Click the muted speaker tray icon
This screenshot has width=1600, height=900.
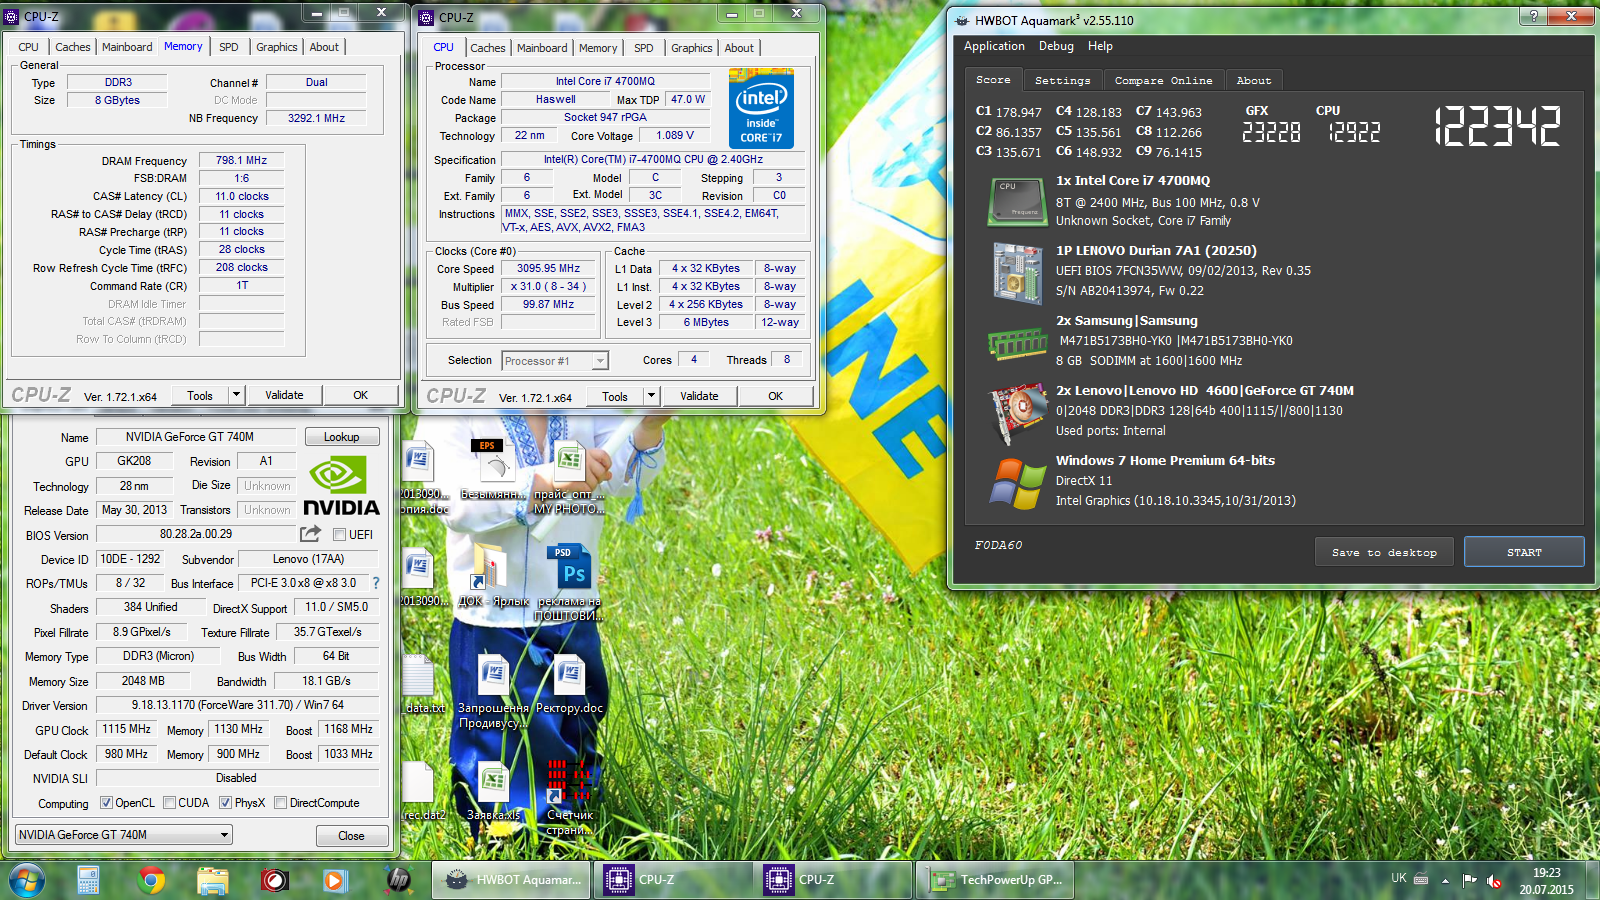pos(1494,880)
